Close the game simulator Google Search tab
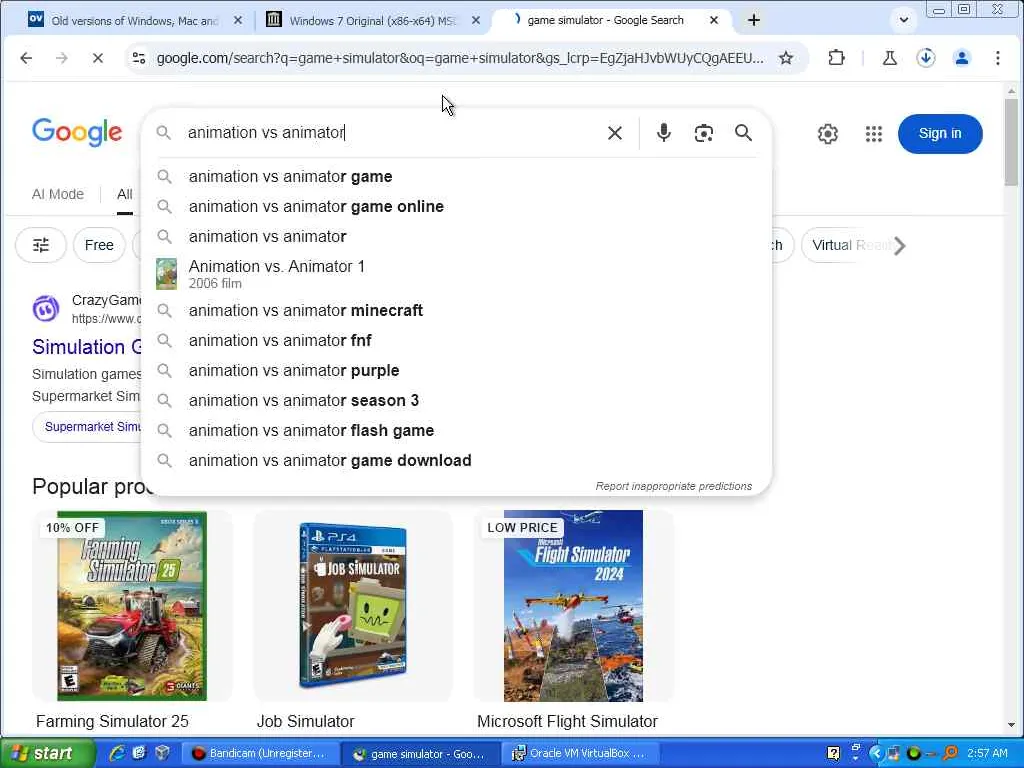 [x=714, y=20]
